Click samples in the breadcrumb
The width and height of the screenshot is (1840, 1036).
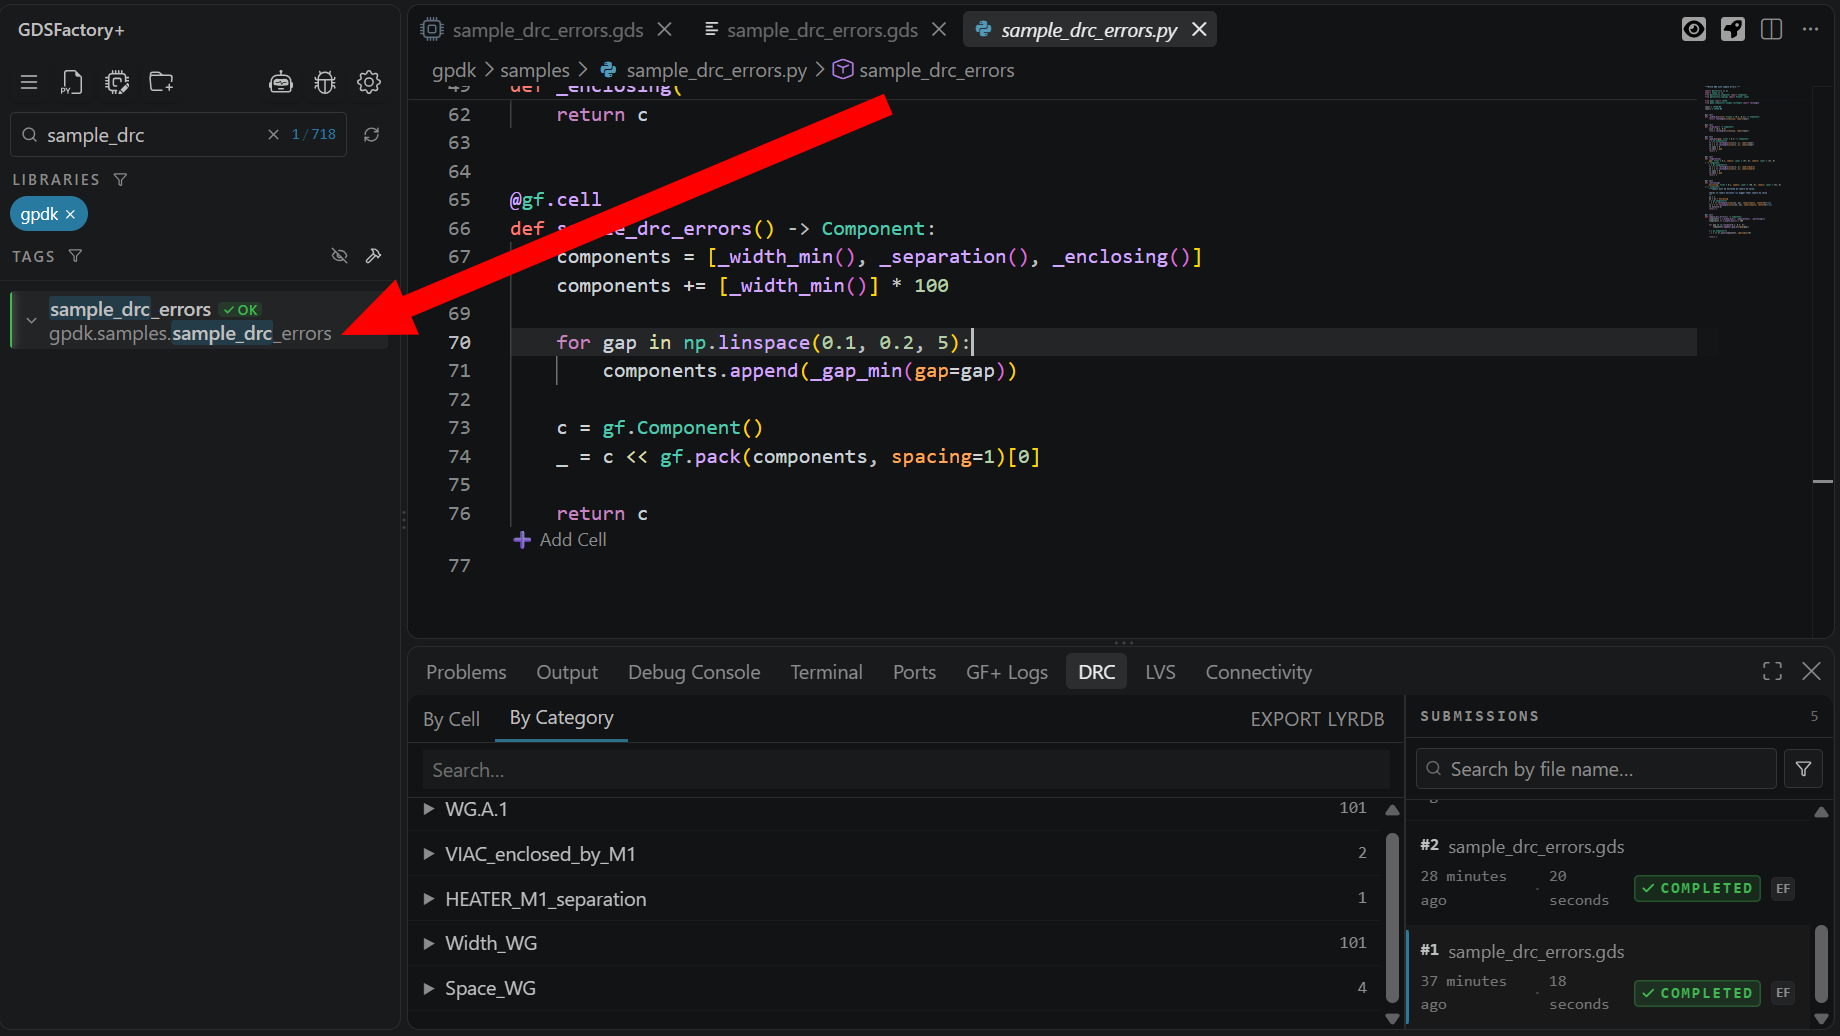[535, 70]
